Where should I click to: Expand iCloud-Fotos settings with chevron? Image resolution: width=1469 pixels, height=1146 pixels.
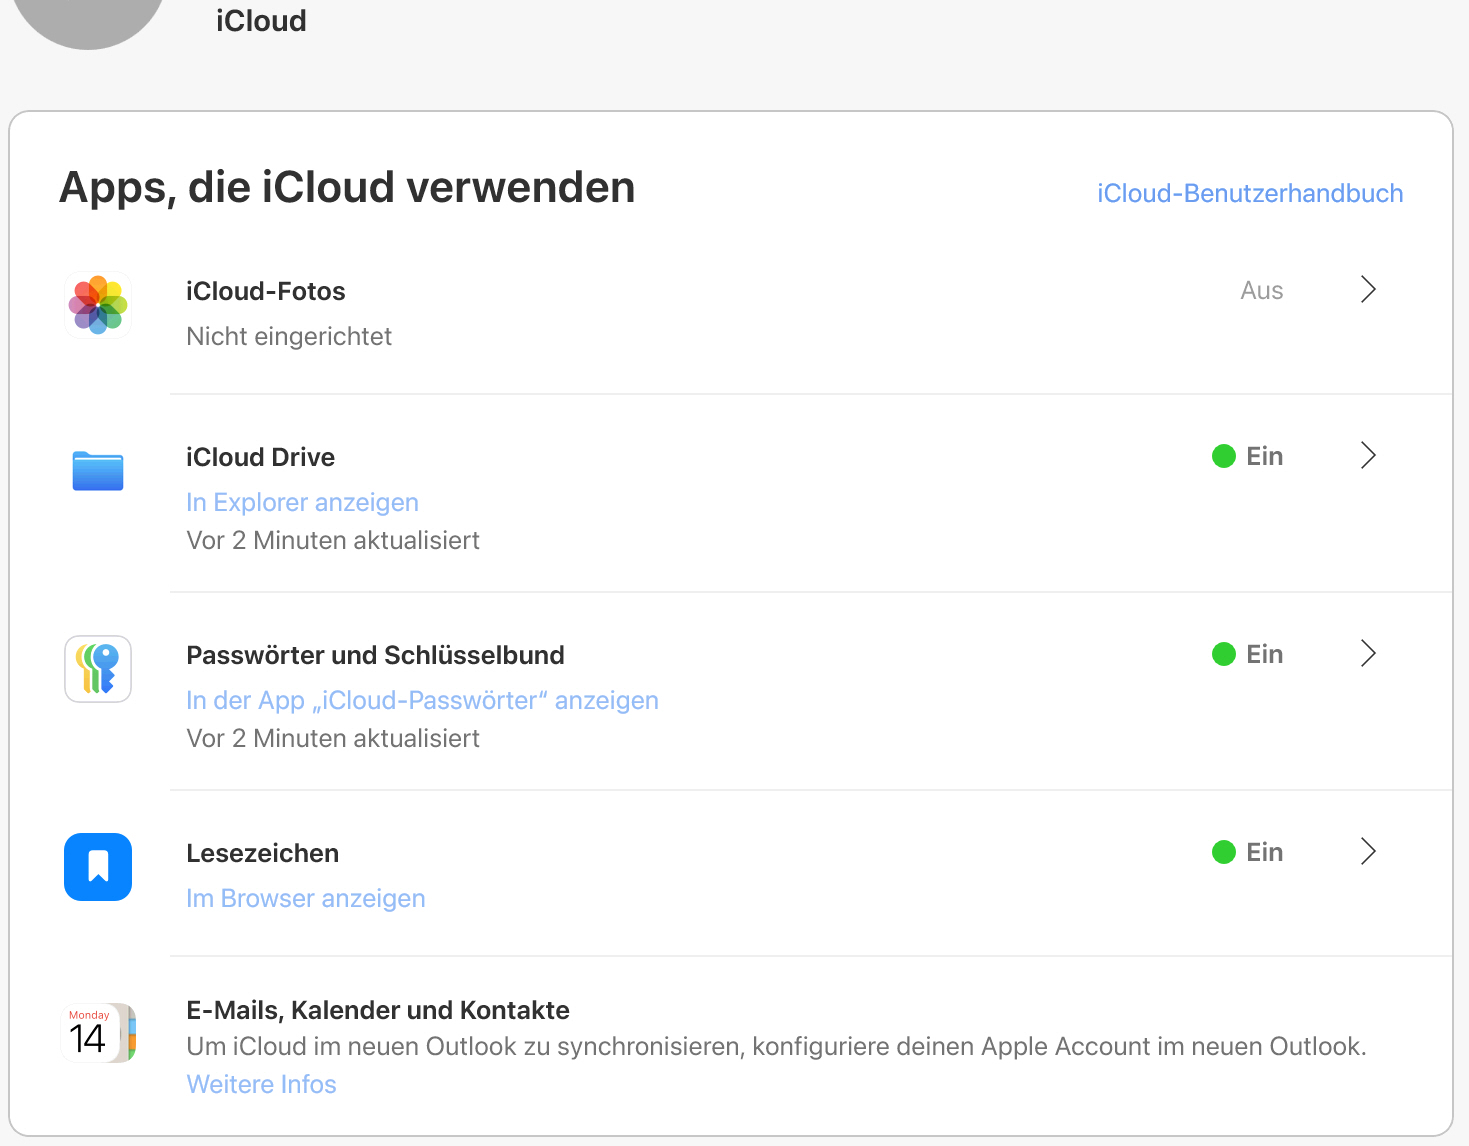1368,290
